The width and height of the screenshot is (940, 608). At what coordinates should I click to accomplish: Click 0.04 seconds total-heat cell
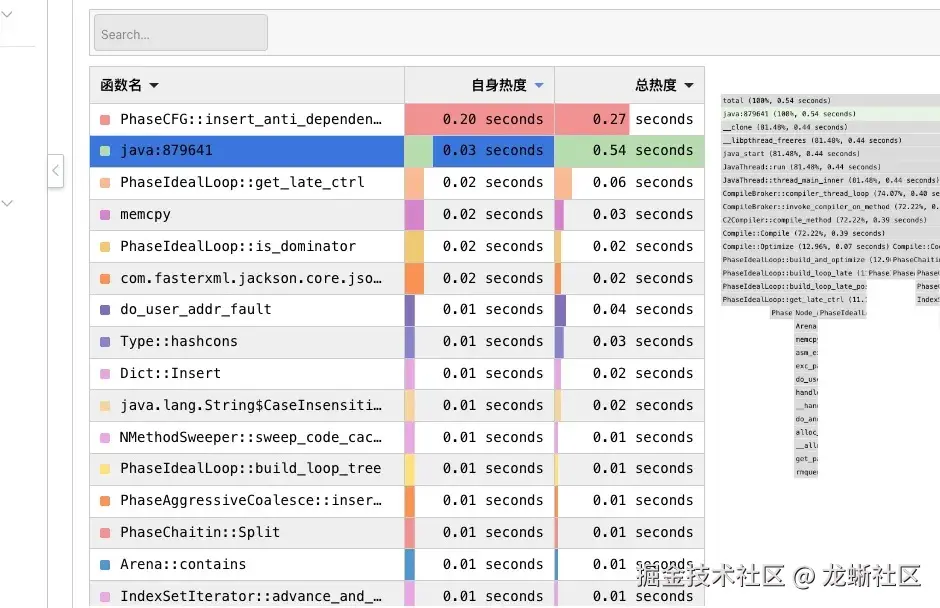[629, 309]
